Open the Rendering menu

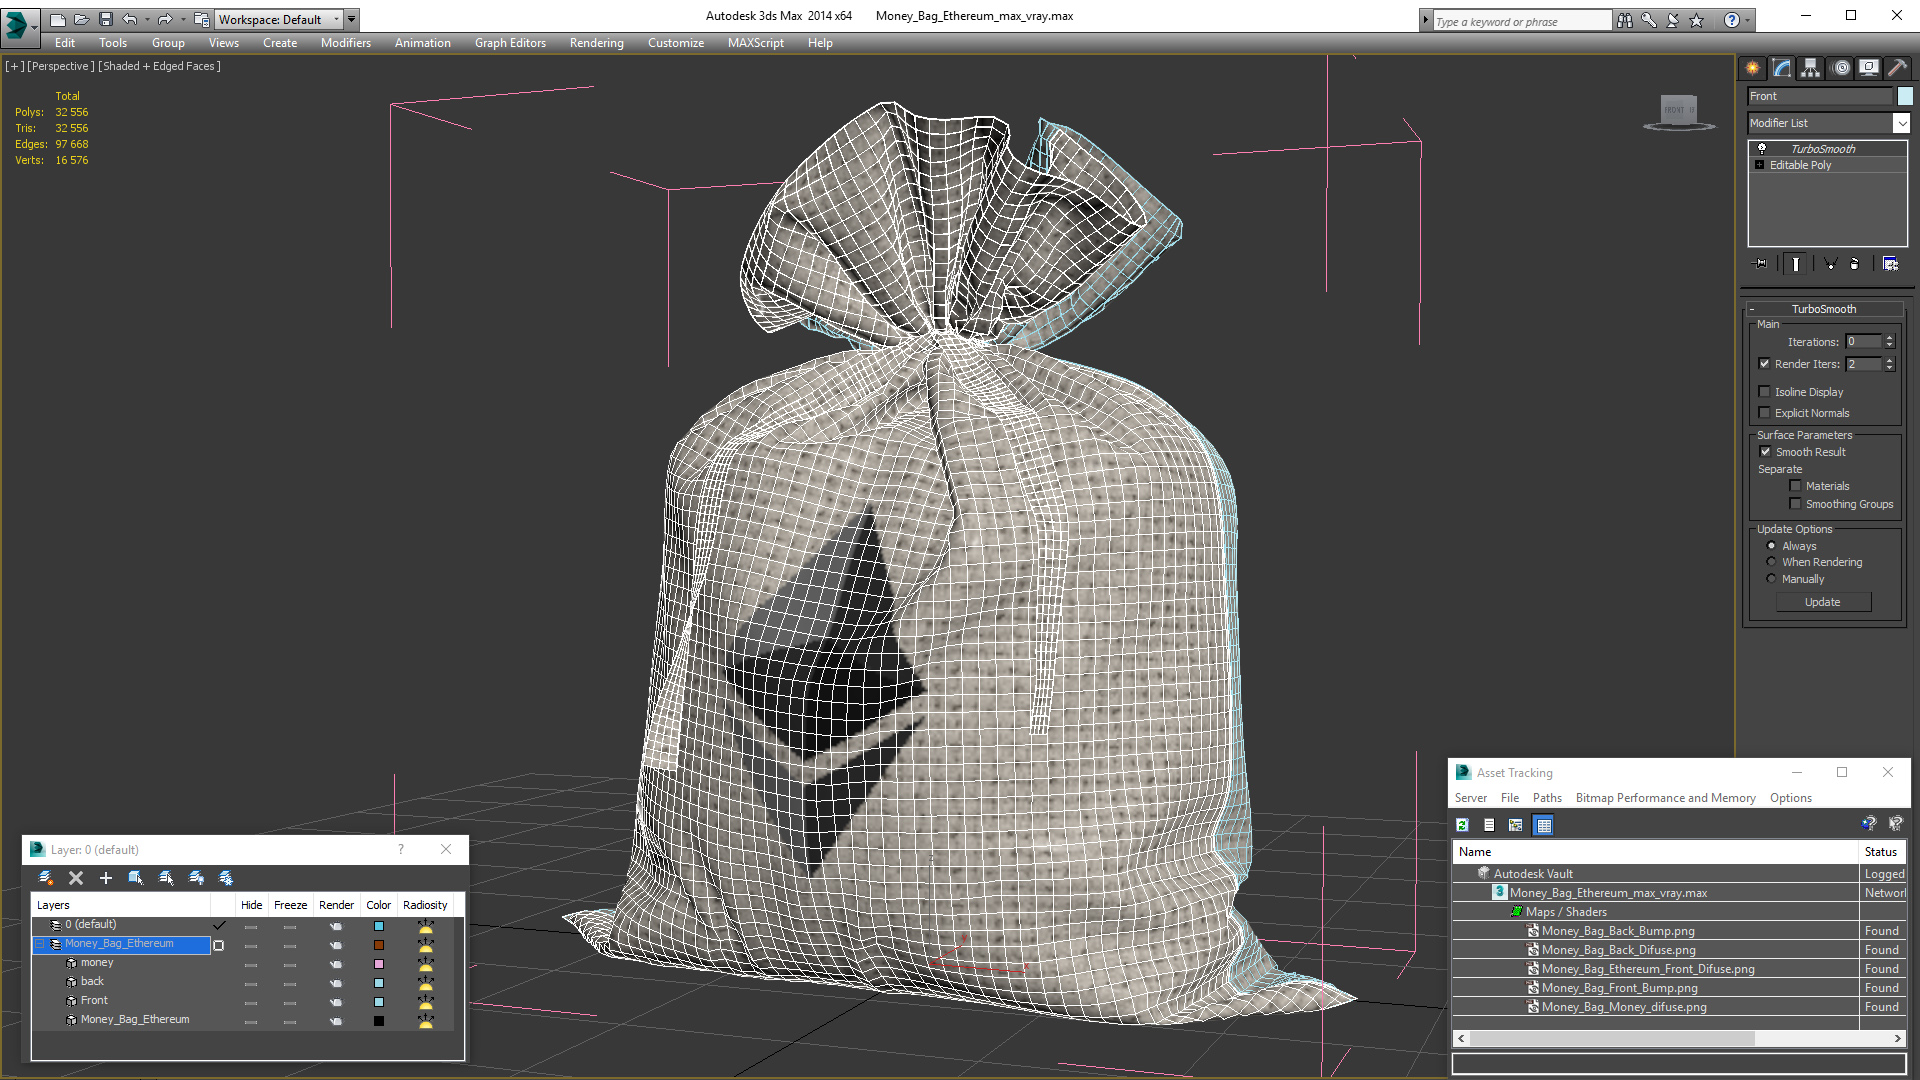coord(597,43)
